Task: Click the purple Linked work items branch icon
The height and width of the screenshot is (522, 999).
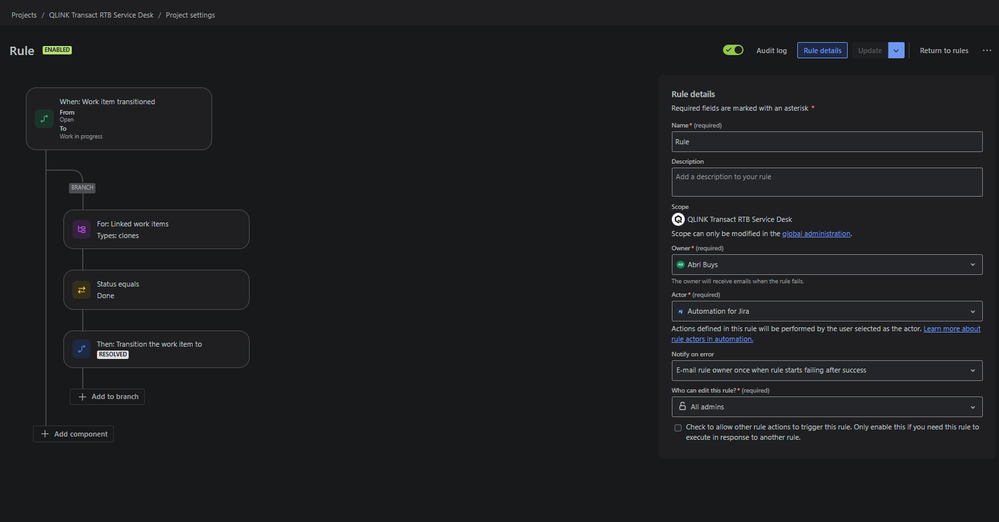Action: [82, 229]
